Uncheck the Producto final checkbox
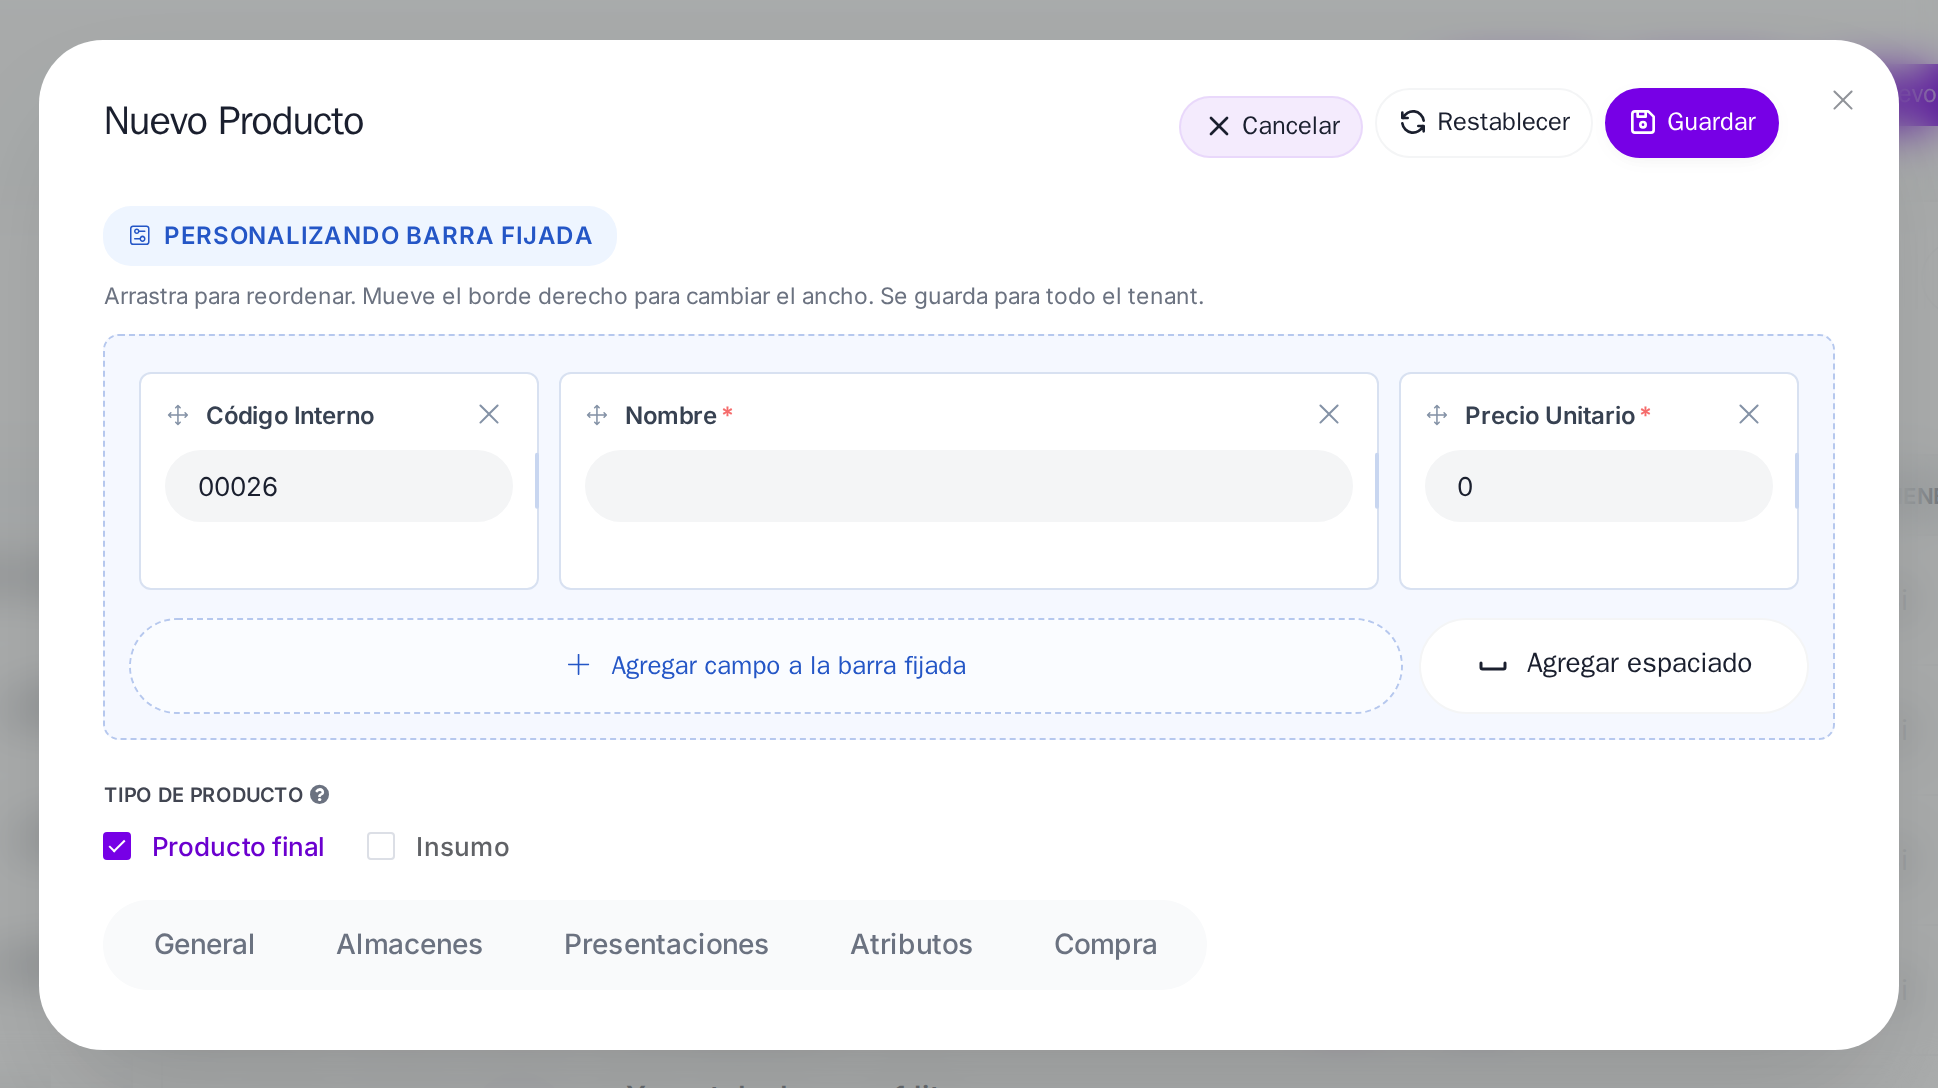Screen dimensions: 1938x1088 point(117,846)
